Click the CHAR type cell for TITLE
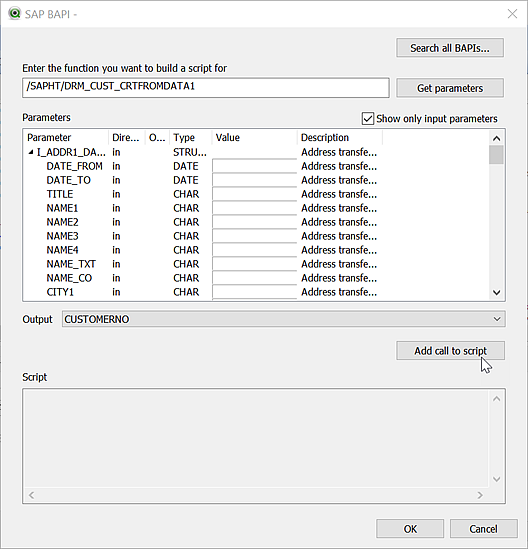Image resolution: width=528 pixels, height=549 pixels. click(186, 194)
